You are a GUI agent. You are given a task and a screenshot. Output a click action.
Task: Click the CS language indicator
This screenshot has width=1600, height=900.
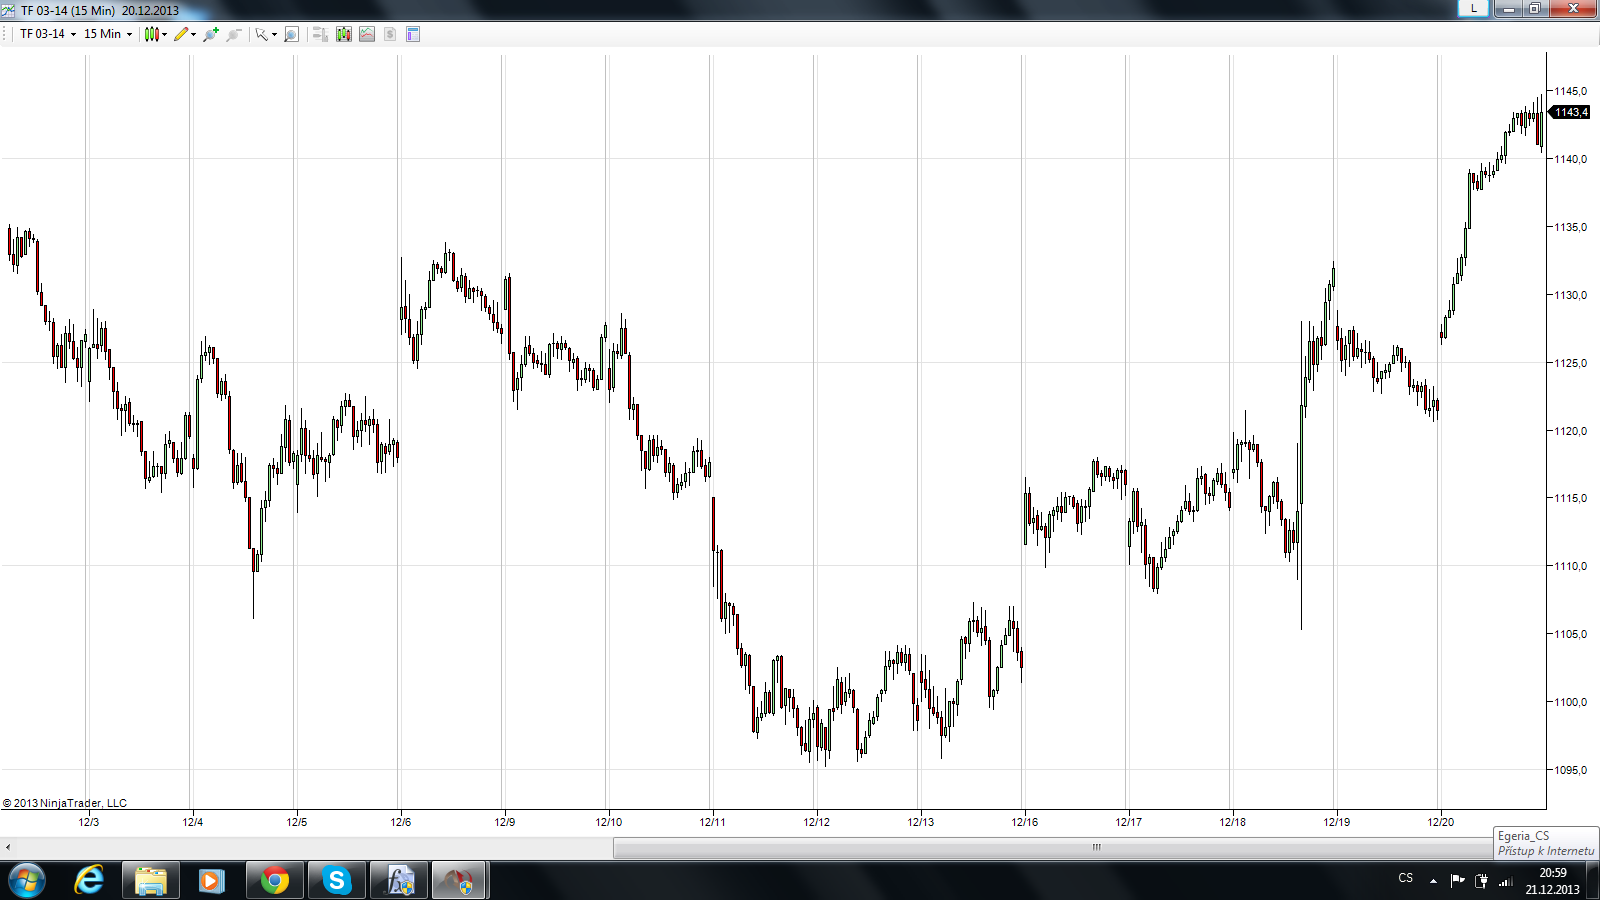tap(1406, 878)
